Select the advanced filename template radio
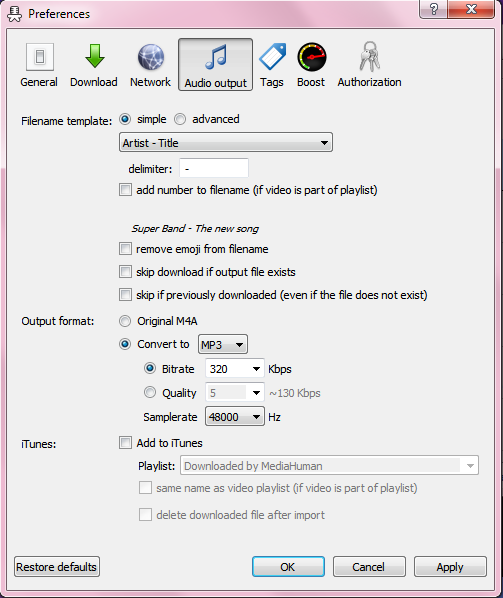This screenshot has height=598, width=503. pyautogui.click(x=180, y=119)
